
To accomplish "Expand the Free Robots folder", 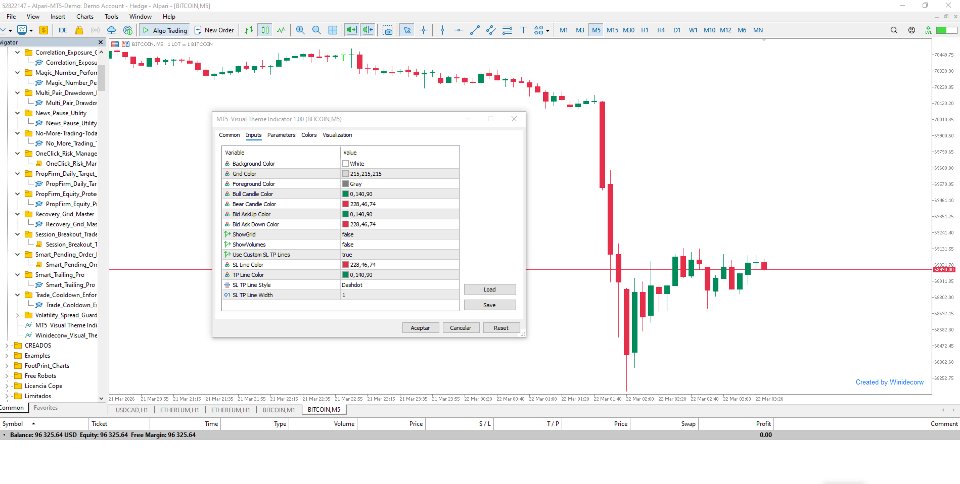I will click(7, 376).
